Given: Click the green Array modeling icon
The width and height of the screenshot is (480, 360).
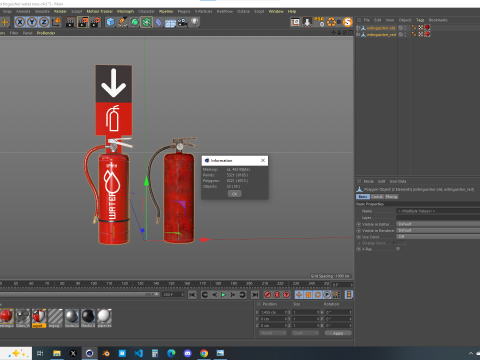Looking at the screenshot, I should 146,22.
